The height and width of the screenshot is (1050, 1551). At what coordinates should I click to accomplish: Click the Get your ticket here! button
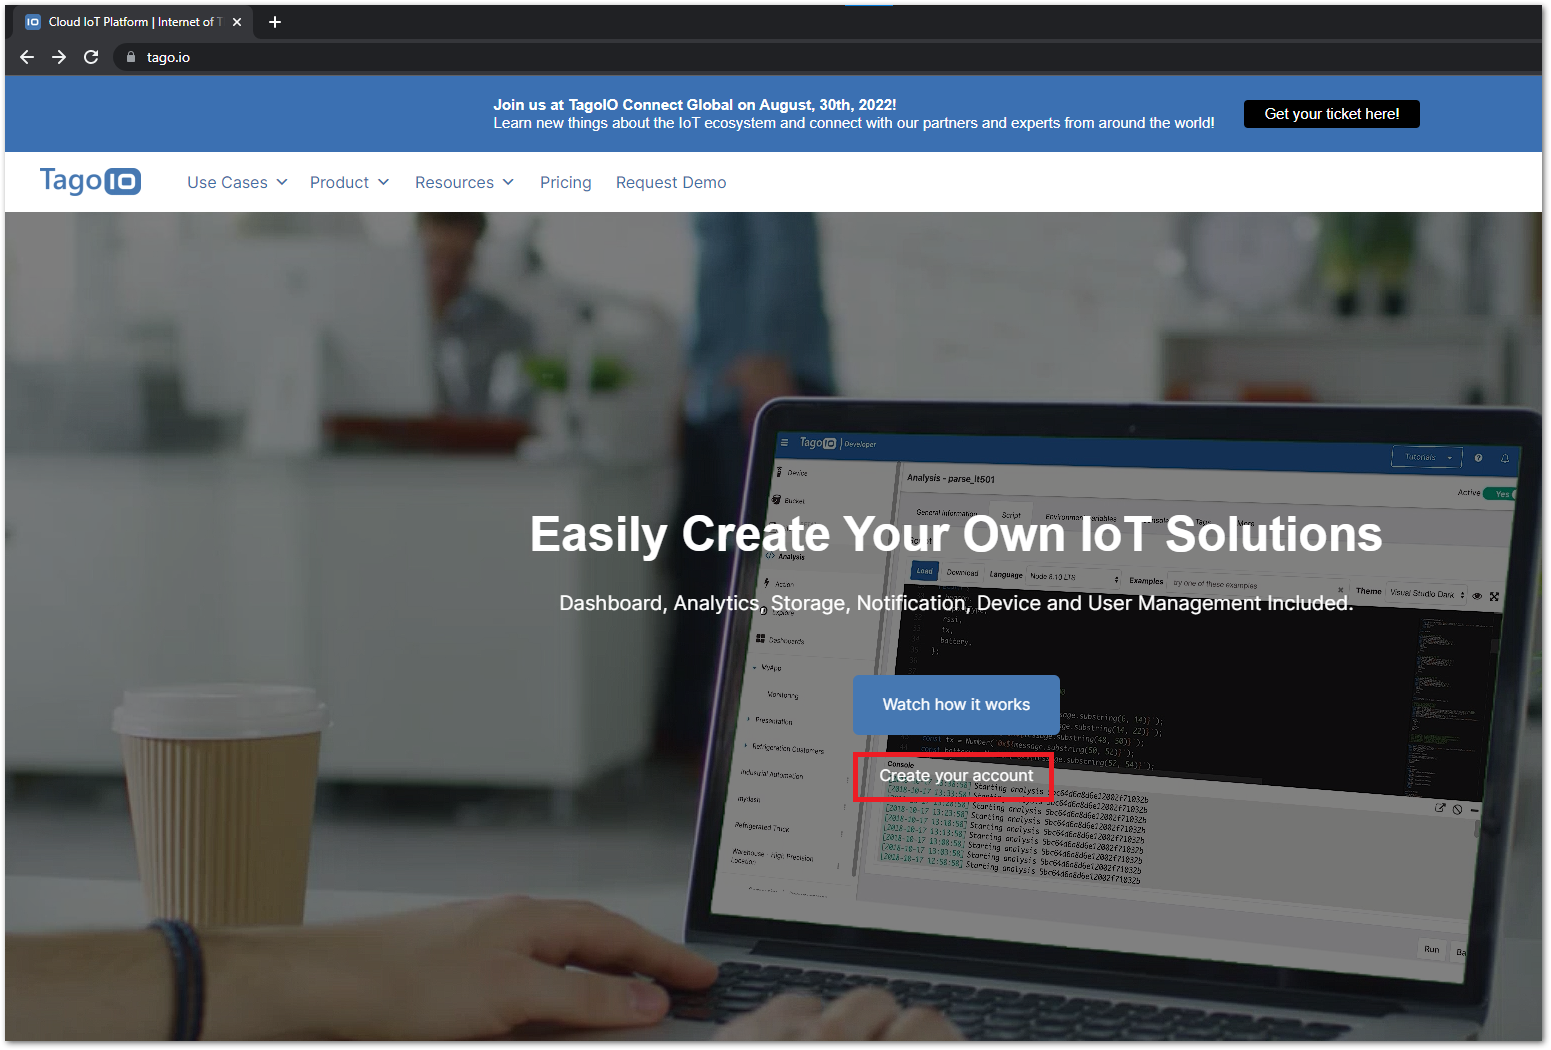[x=1331, y=114]
